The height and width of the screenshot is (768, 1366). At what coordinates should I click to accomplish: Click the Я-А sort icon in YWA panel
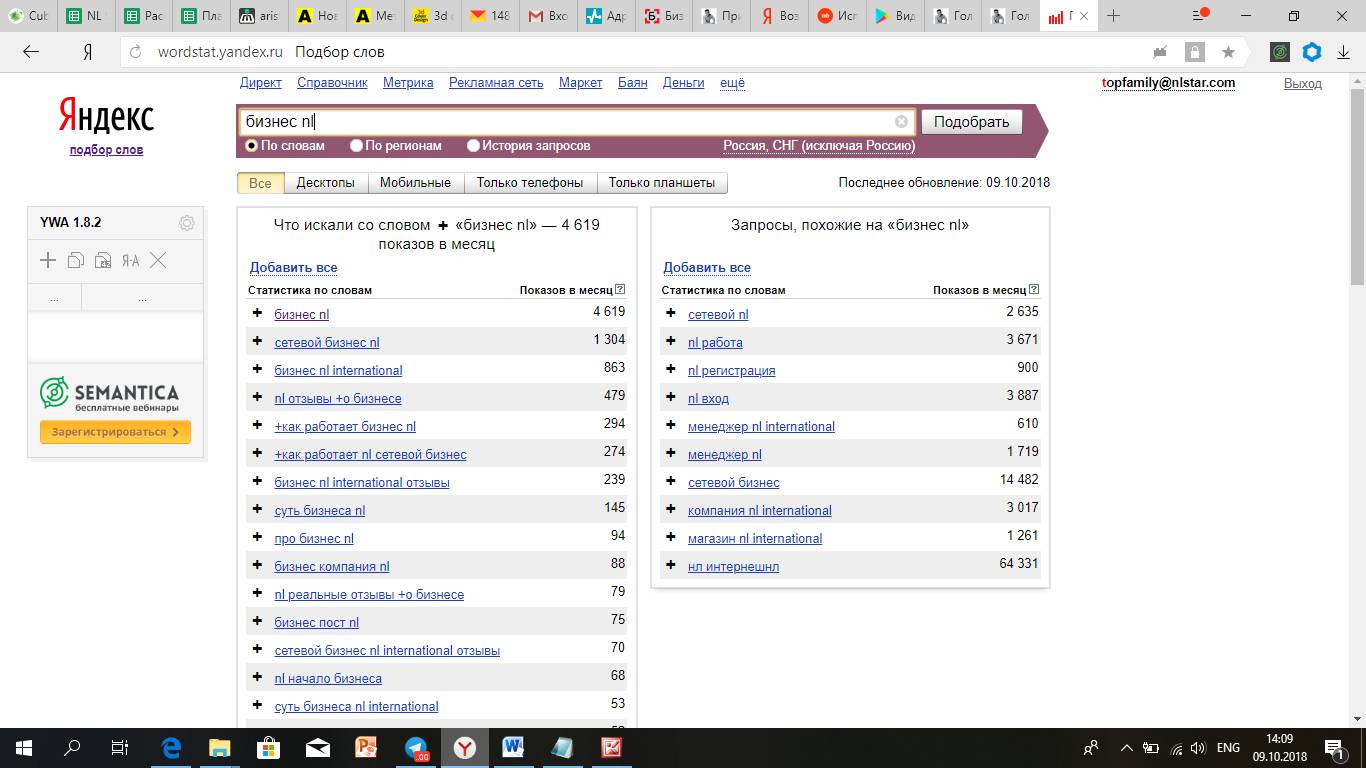[x=130, y=261]
